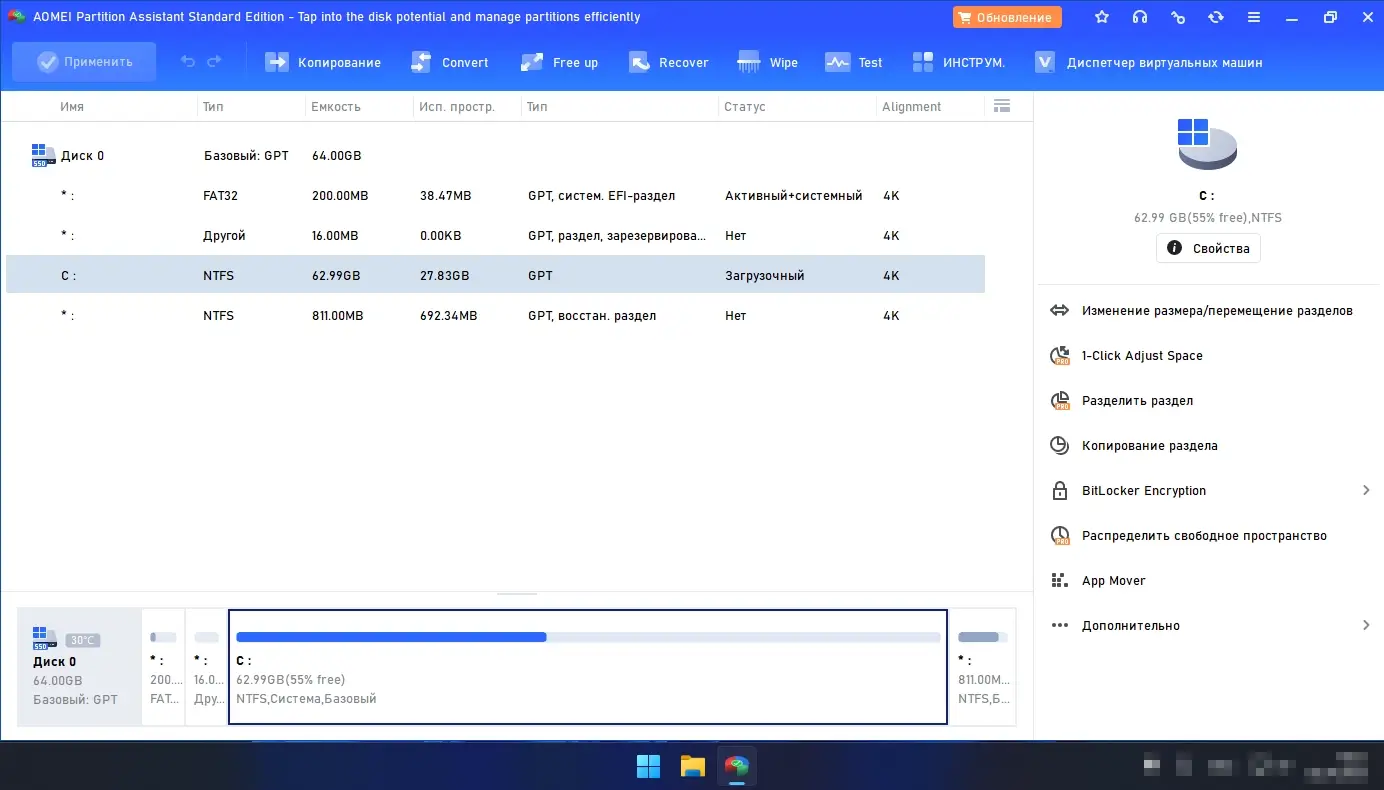This screenshot has width=1384, height=790.
Task: Choose 1-Click Adjust Space
Action: 1142,356
